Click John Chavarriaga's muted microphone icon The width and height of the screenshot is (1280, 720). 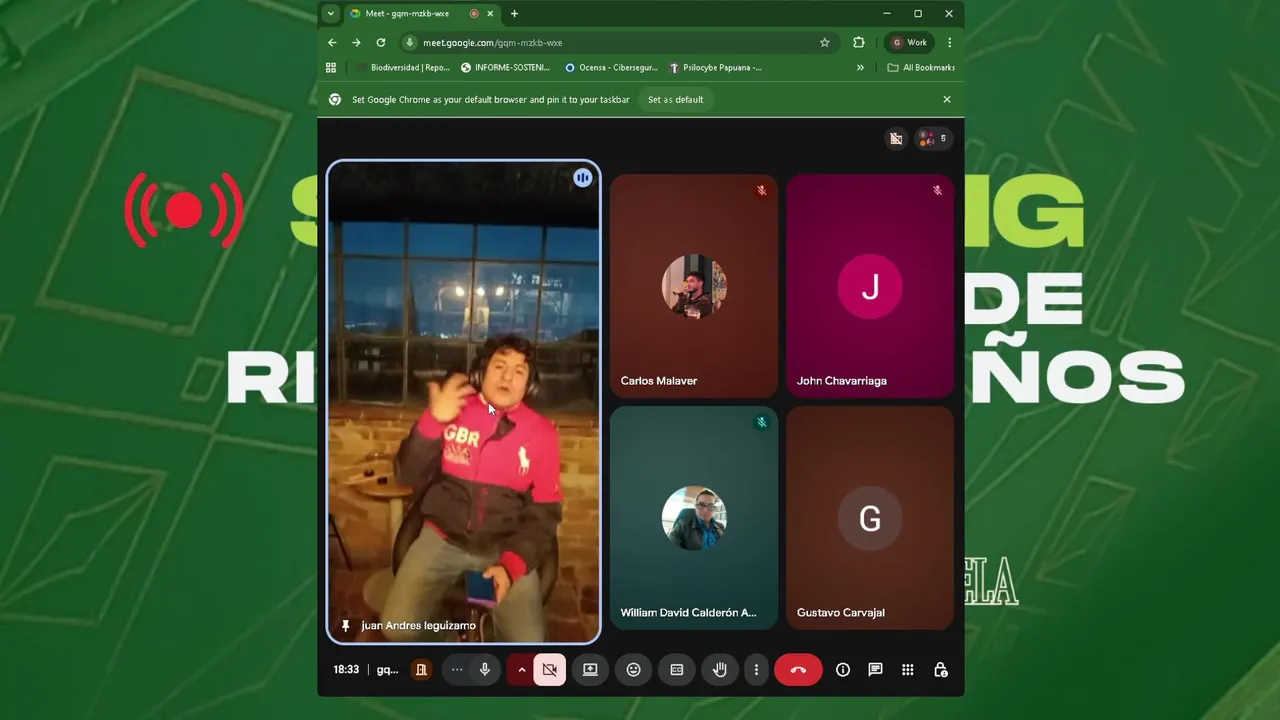point(937,190)
